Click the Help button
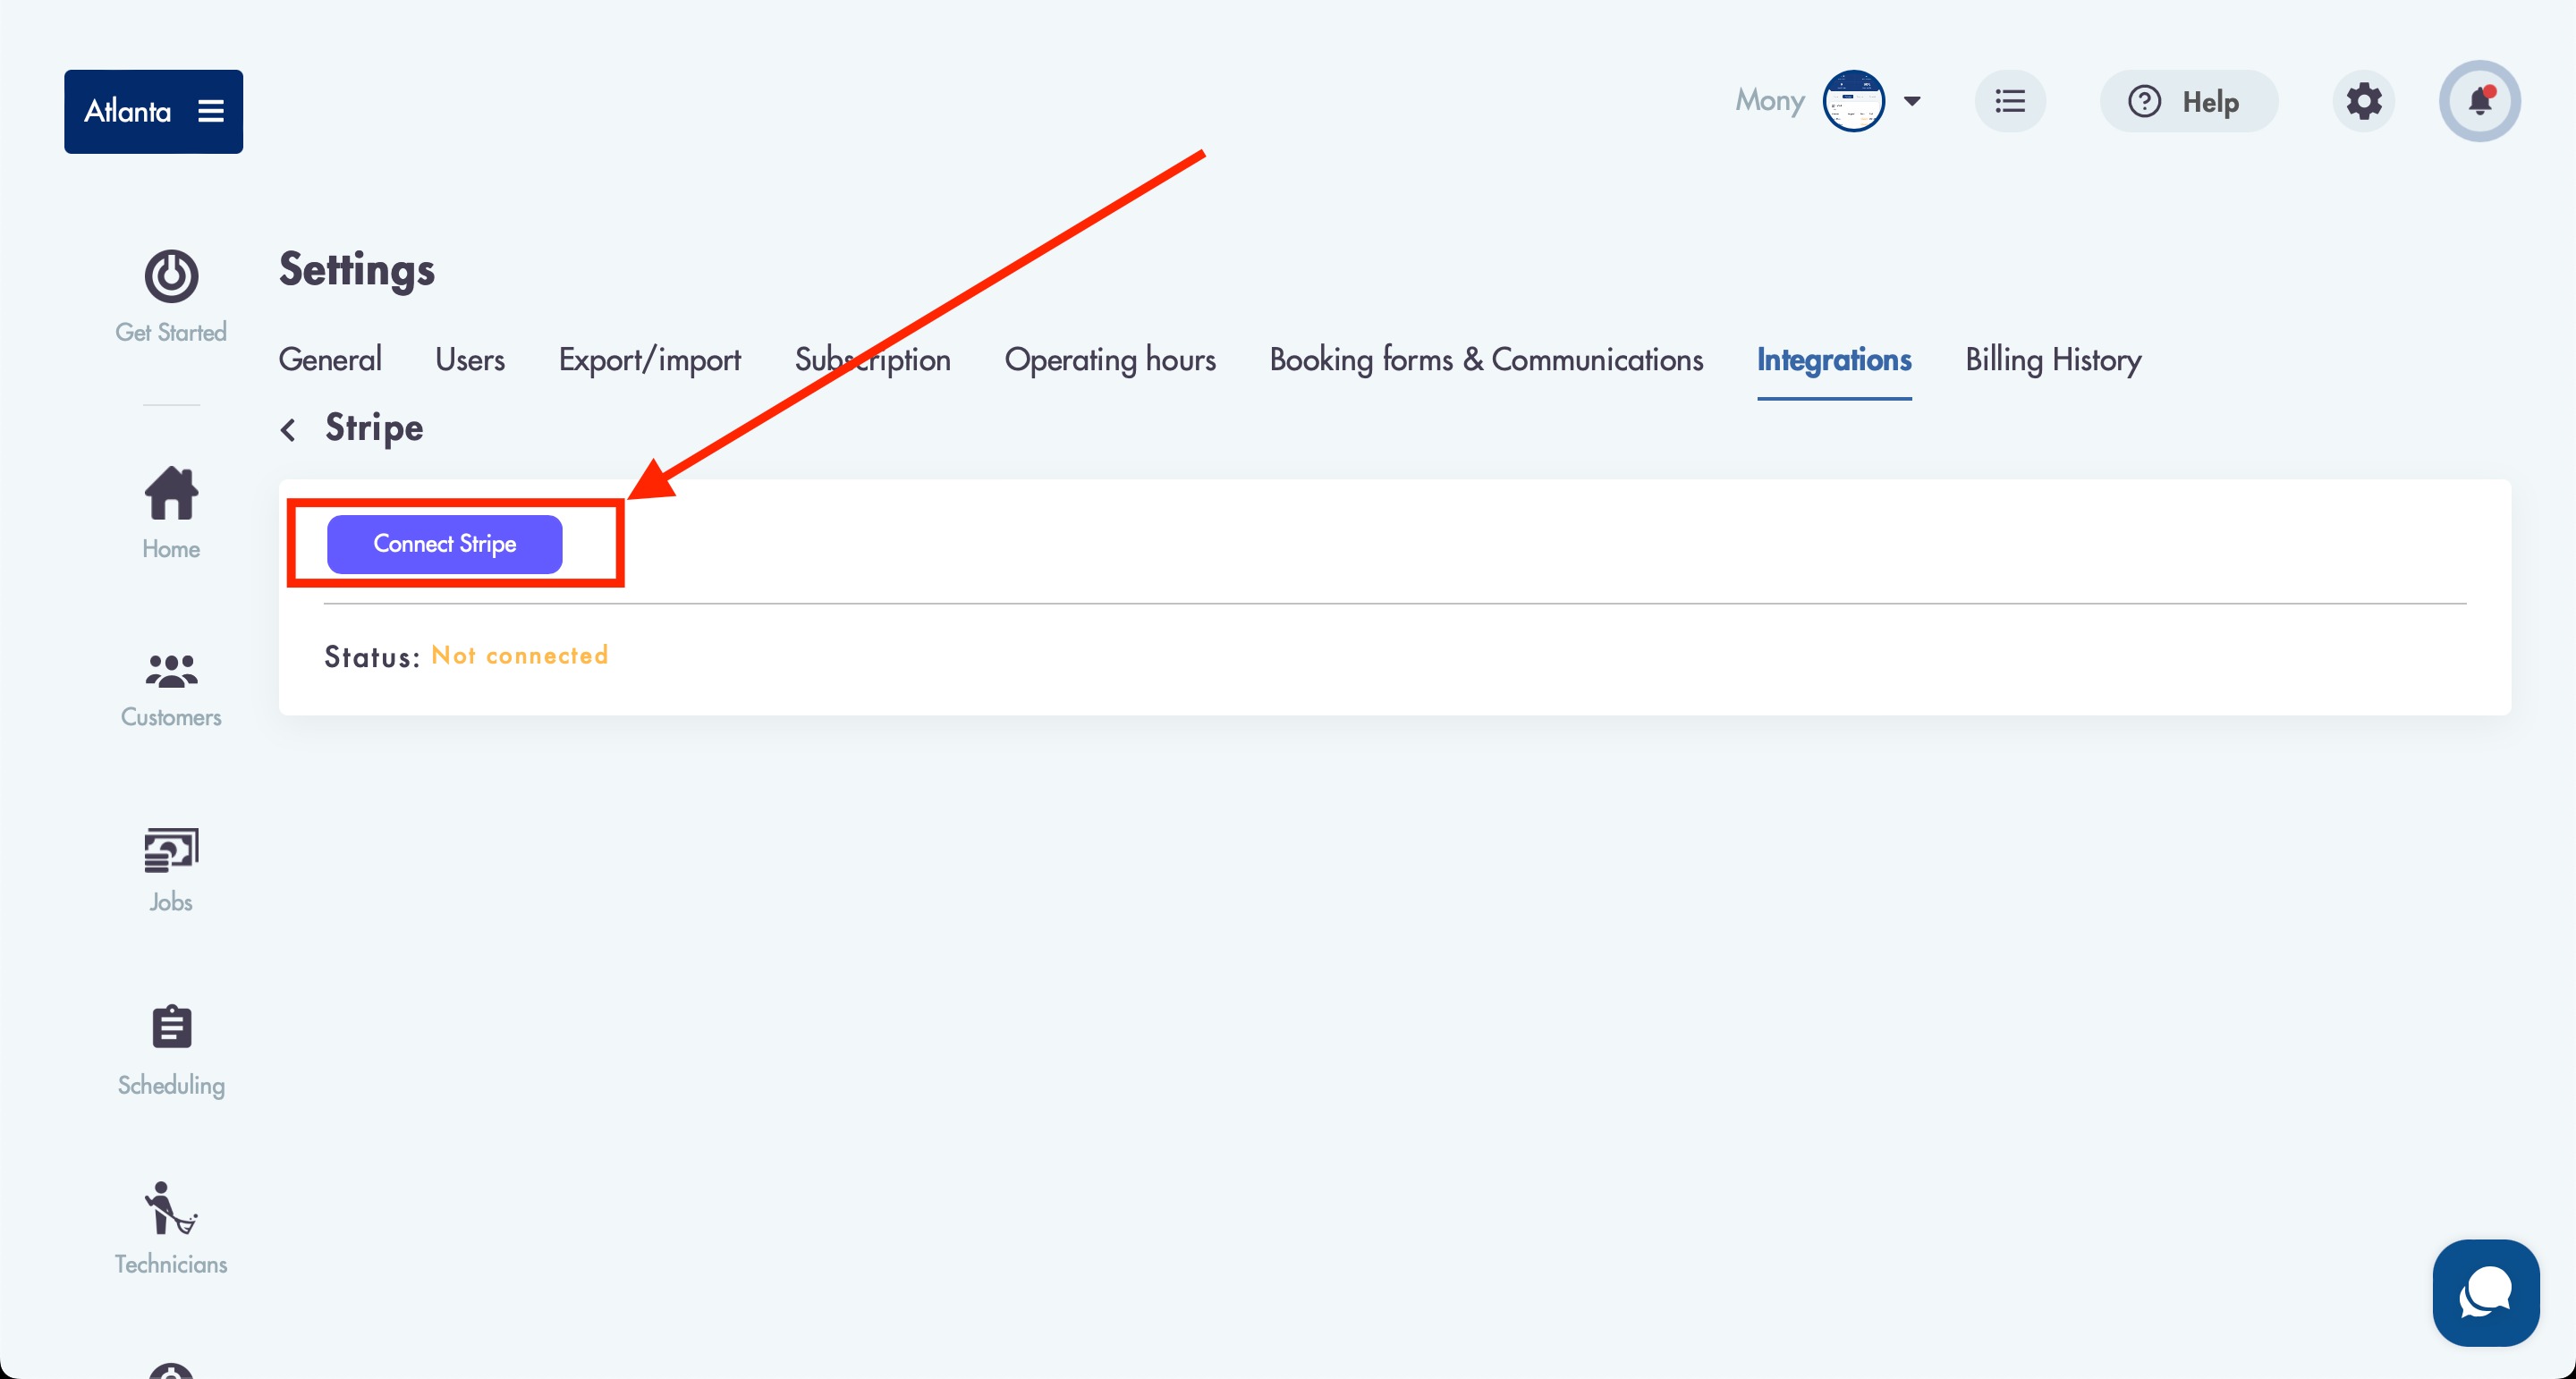The width and height of the screenshot is (2576, 1379). (2188, 101)
